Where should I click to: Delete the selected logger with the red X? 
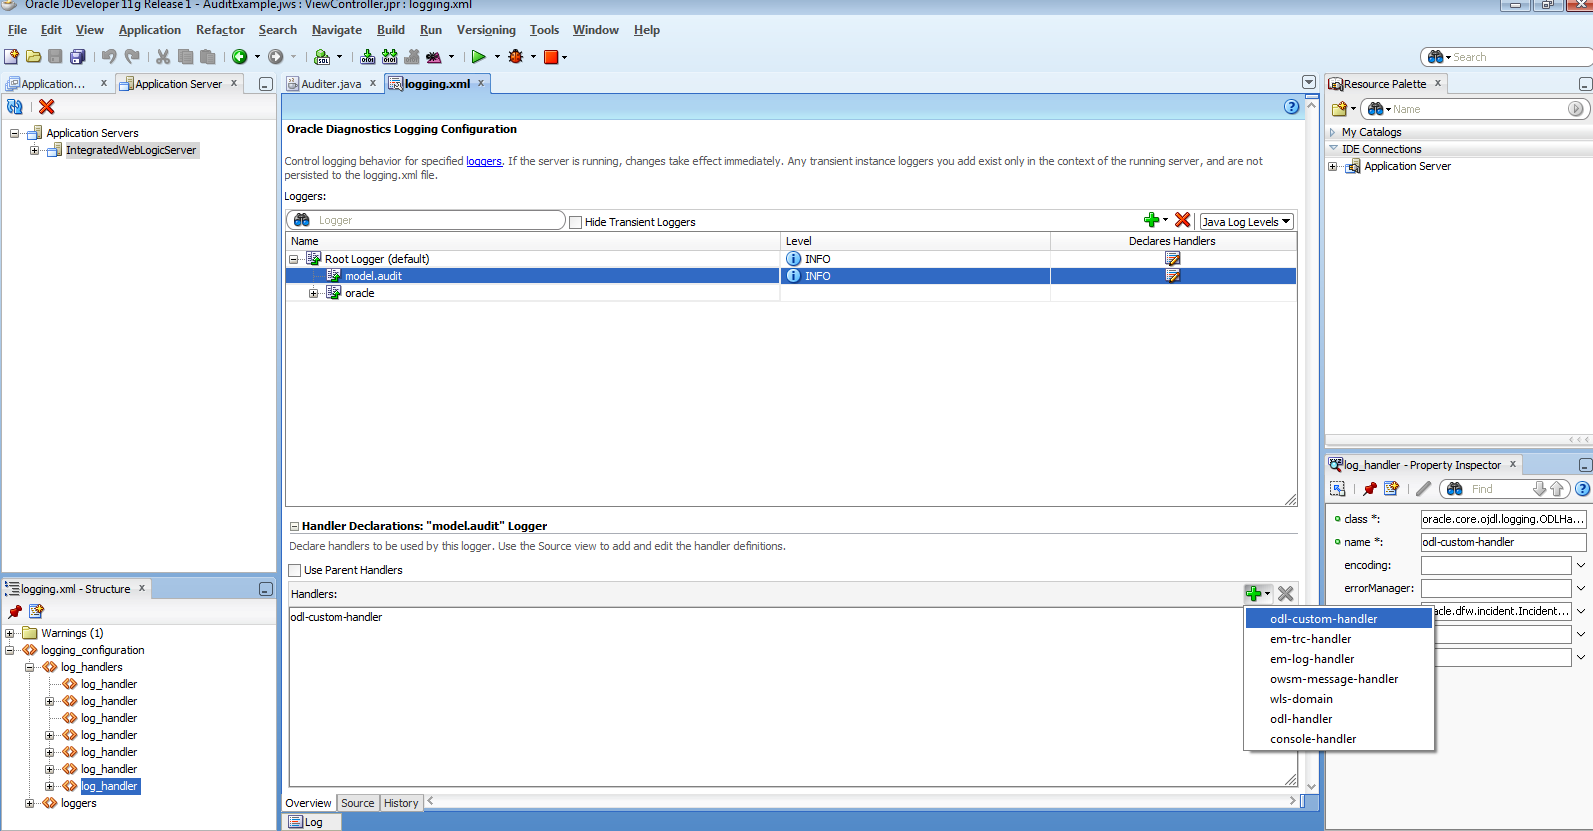(1183, 220)
